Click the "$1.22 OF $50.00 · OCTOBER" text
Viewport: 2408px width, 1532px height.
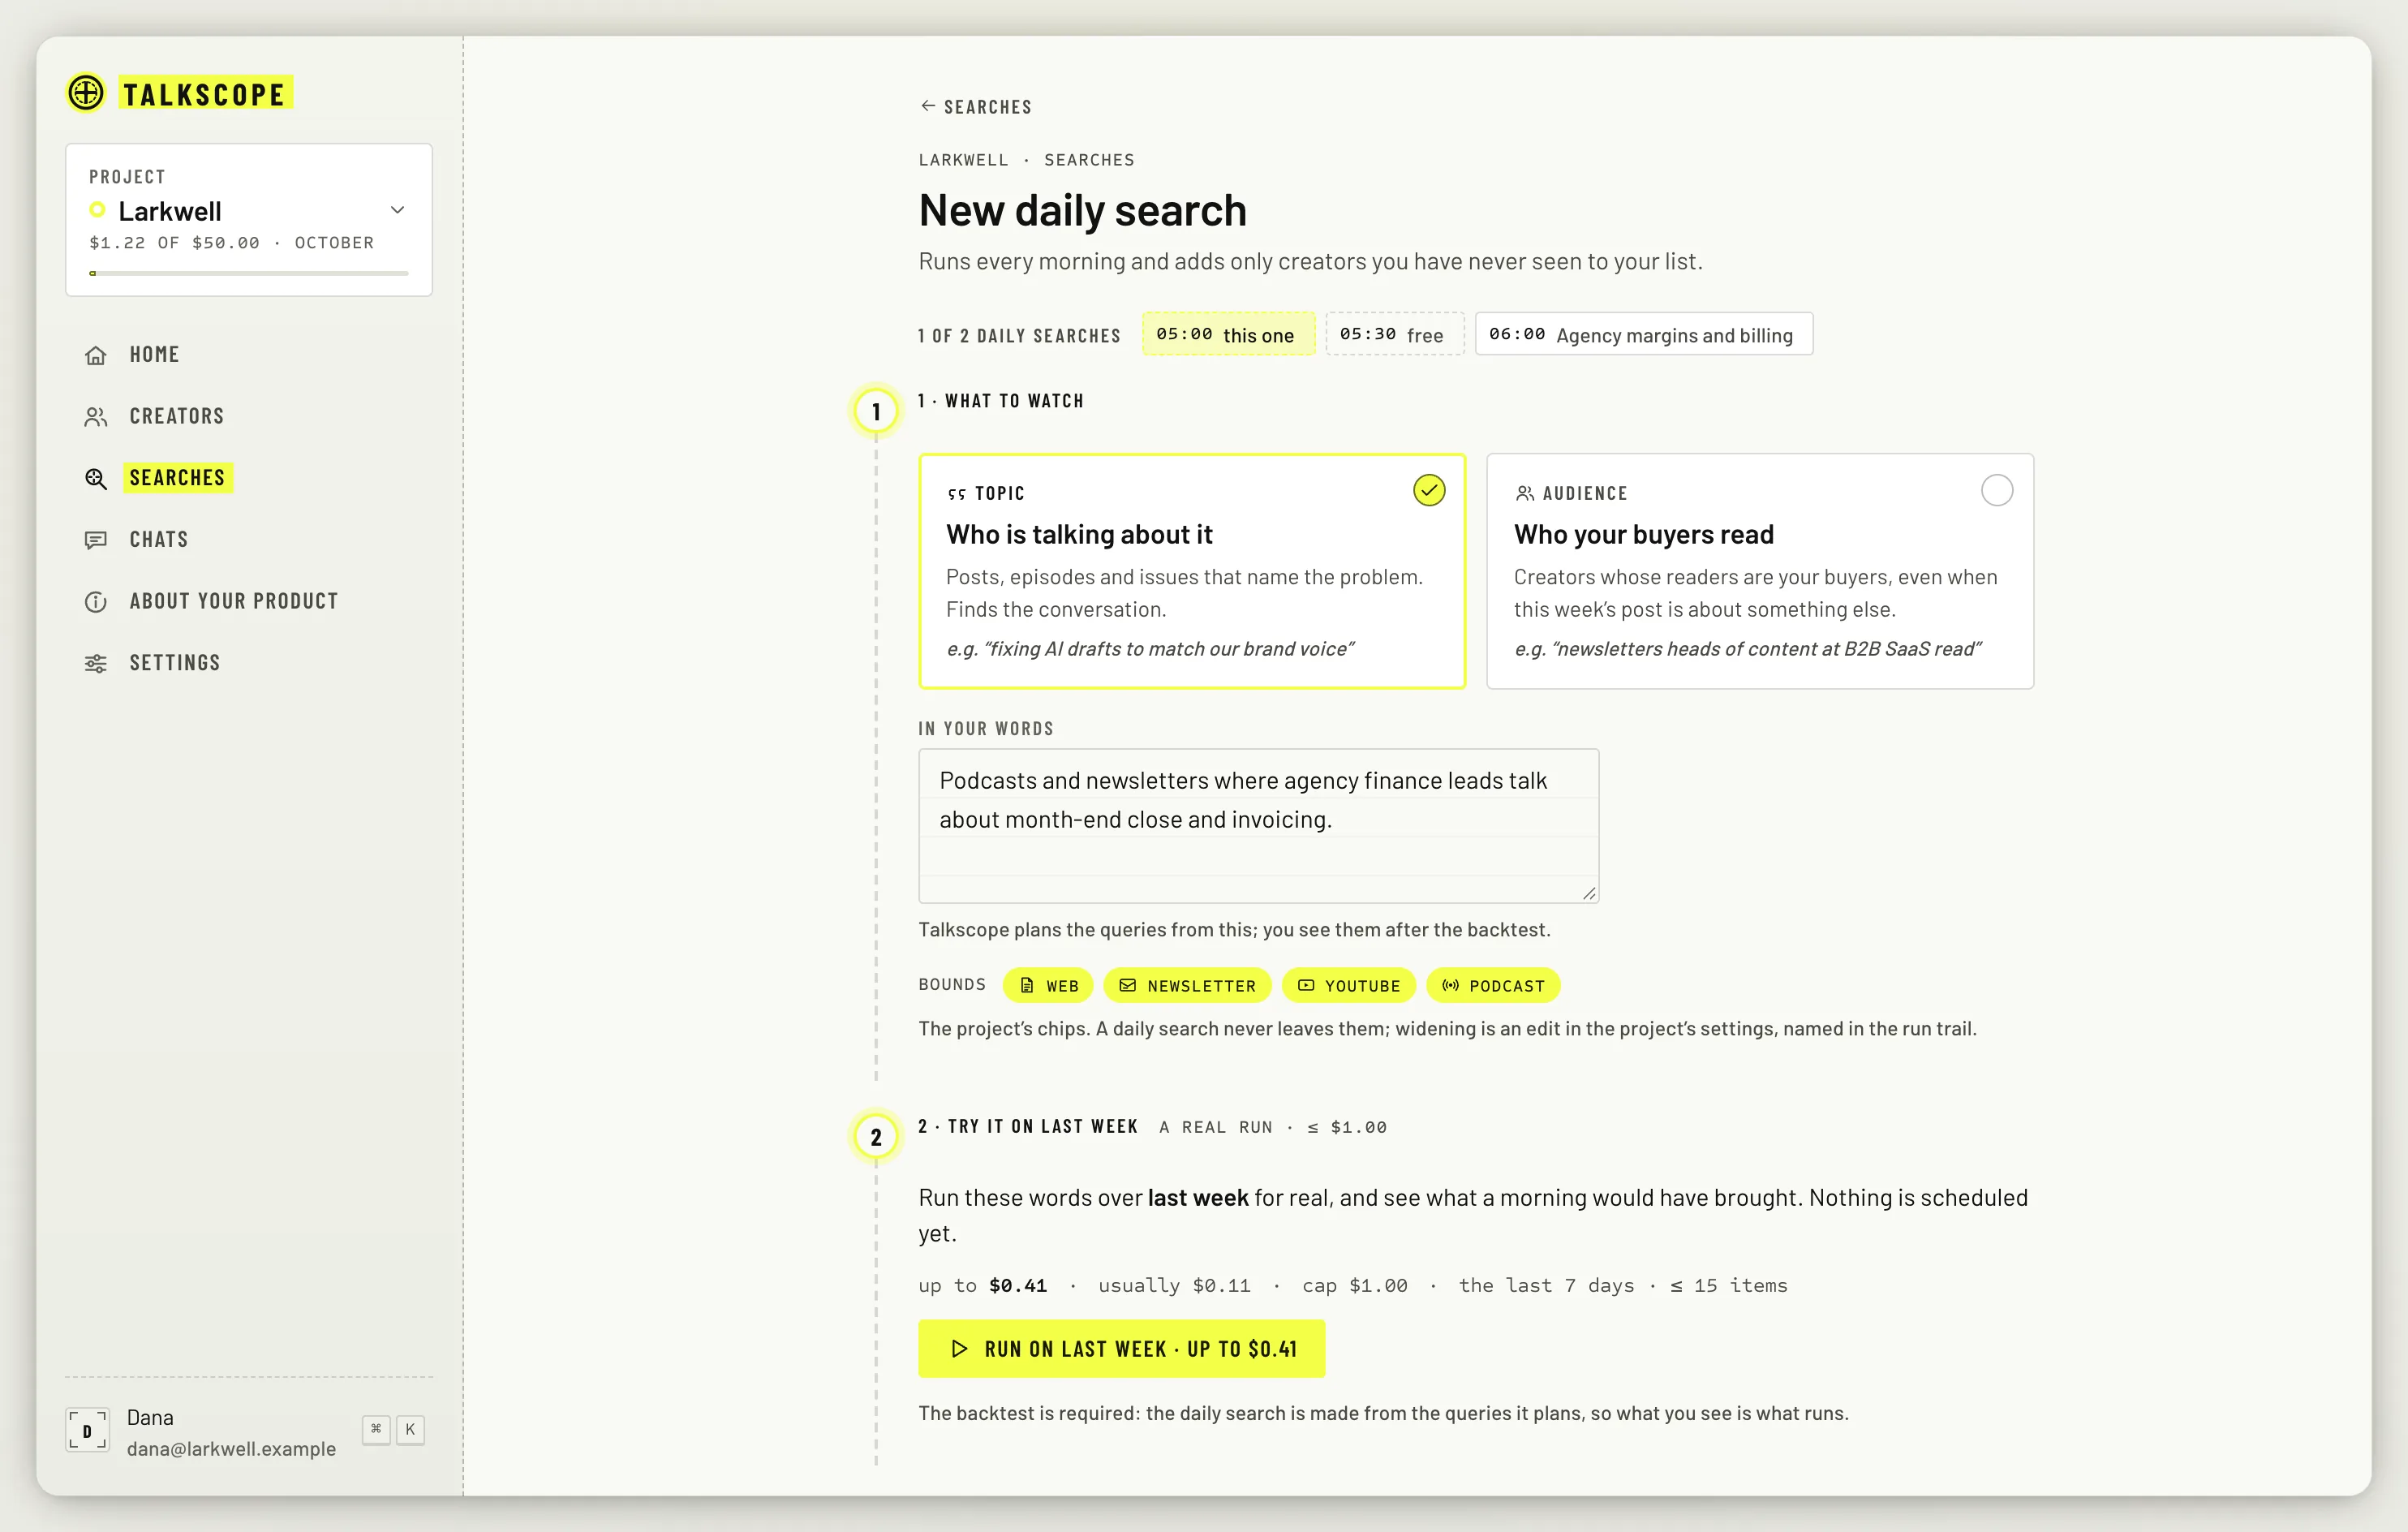(x=231, y=243)
